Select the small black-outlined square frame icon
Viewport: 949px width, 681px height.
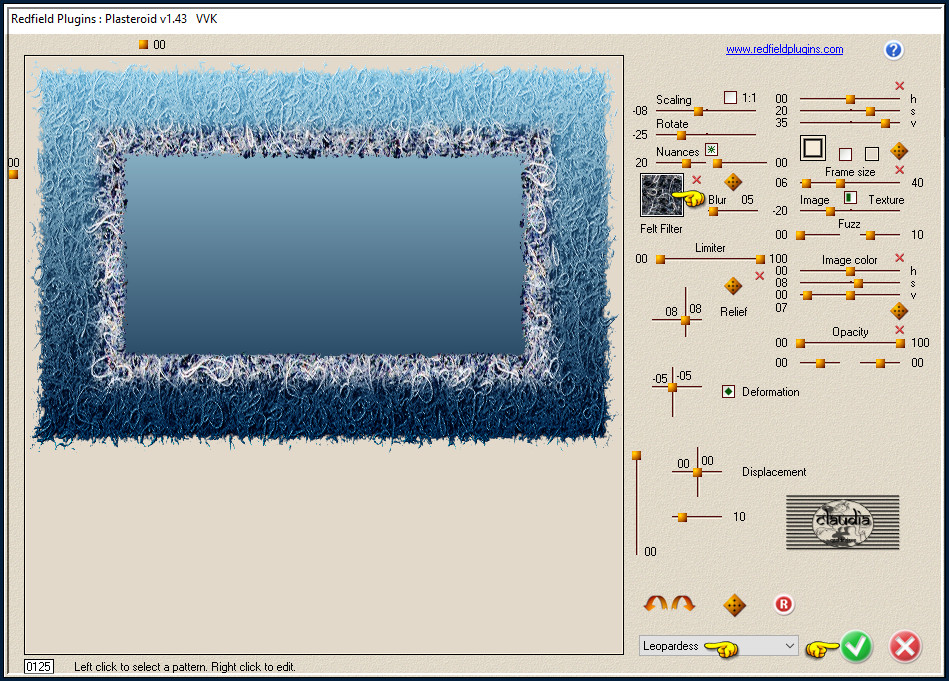872,154
